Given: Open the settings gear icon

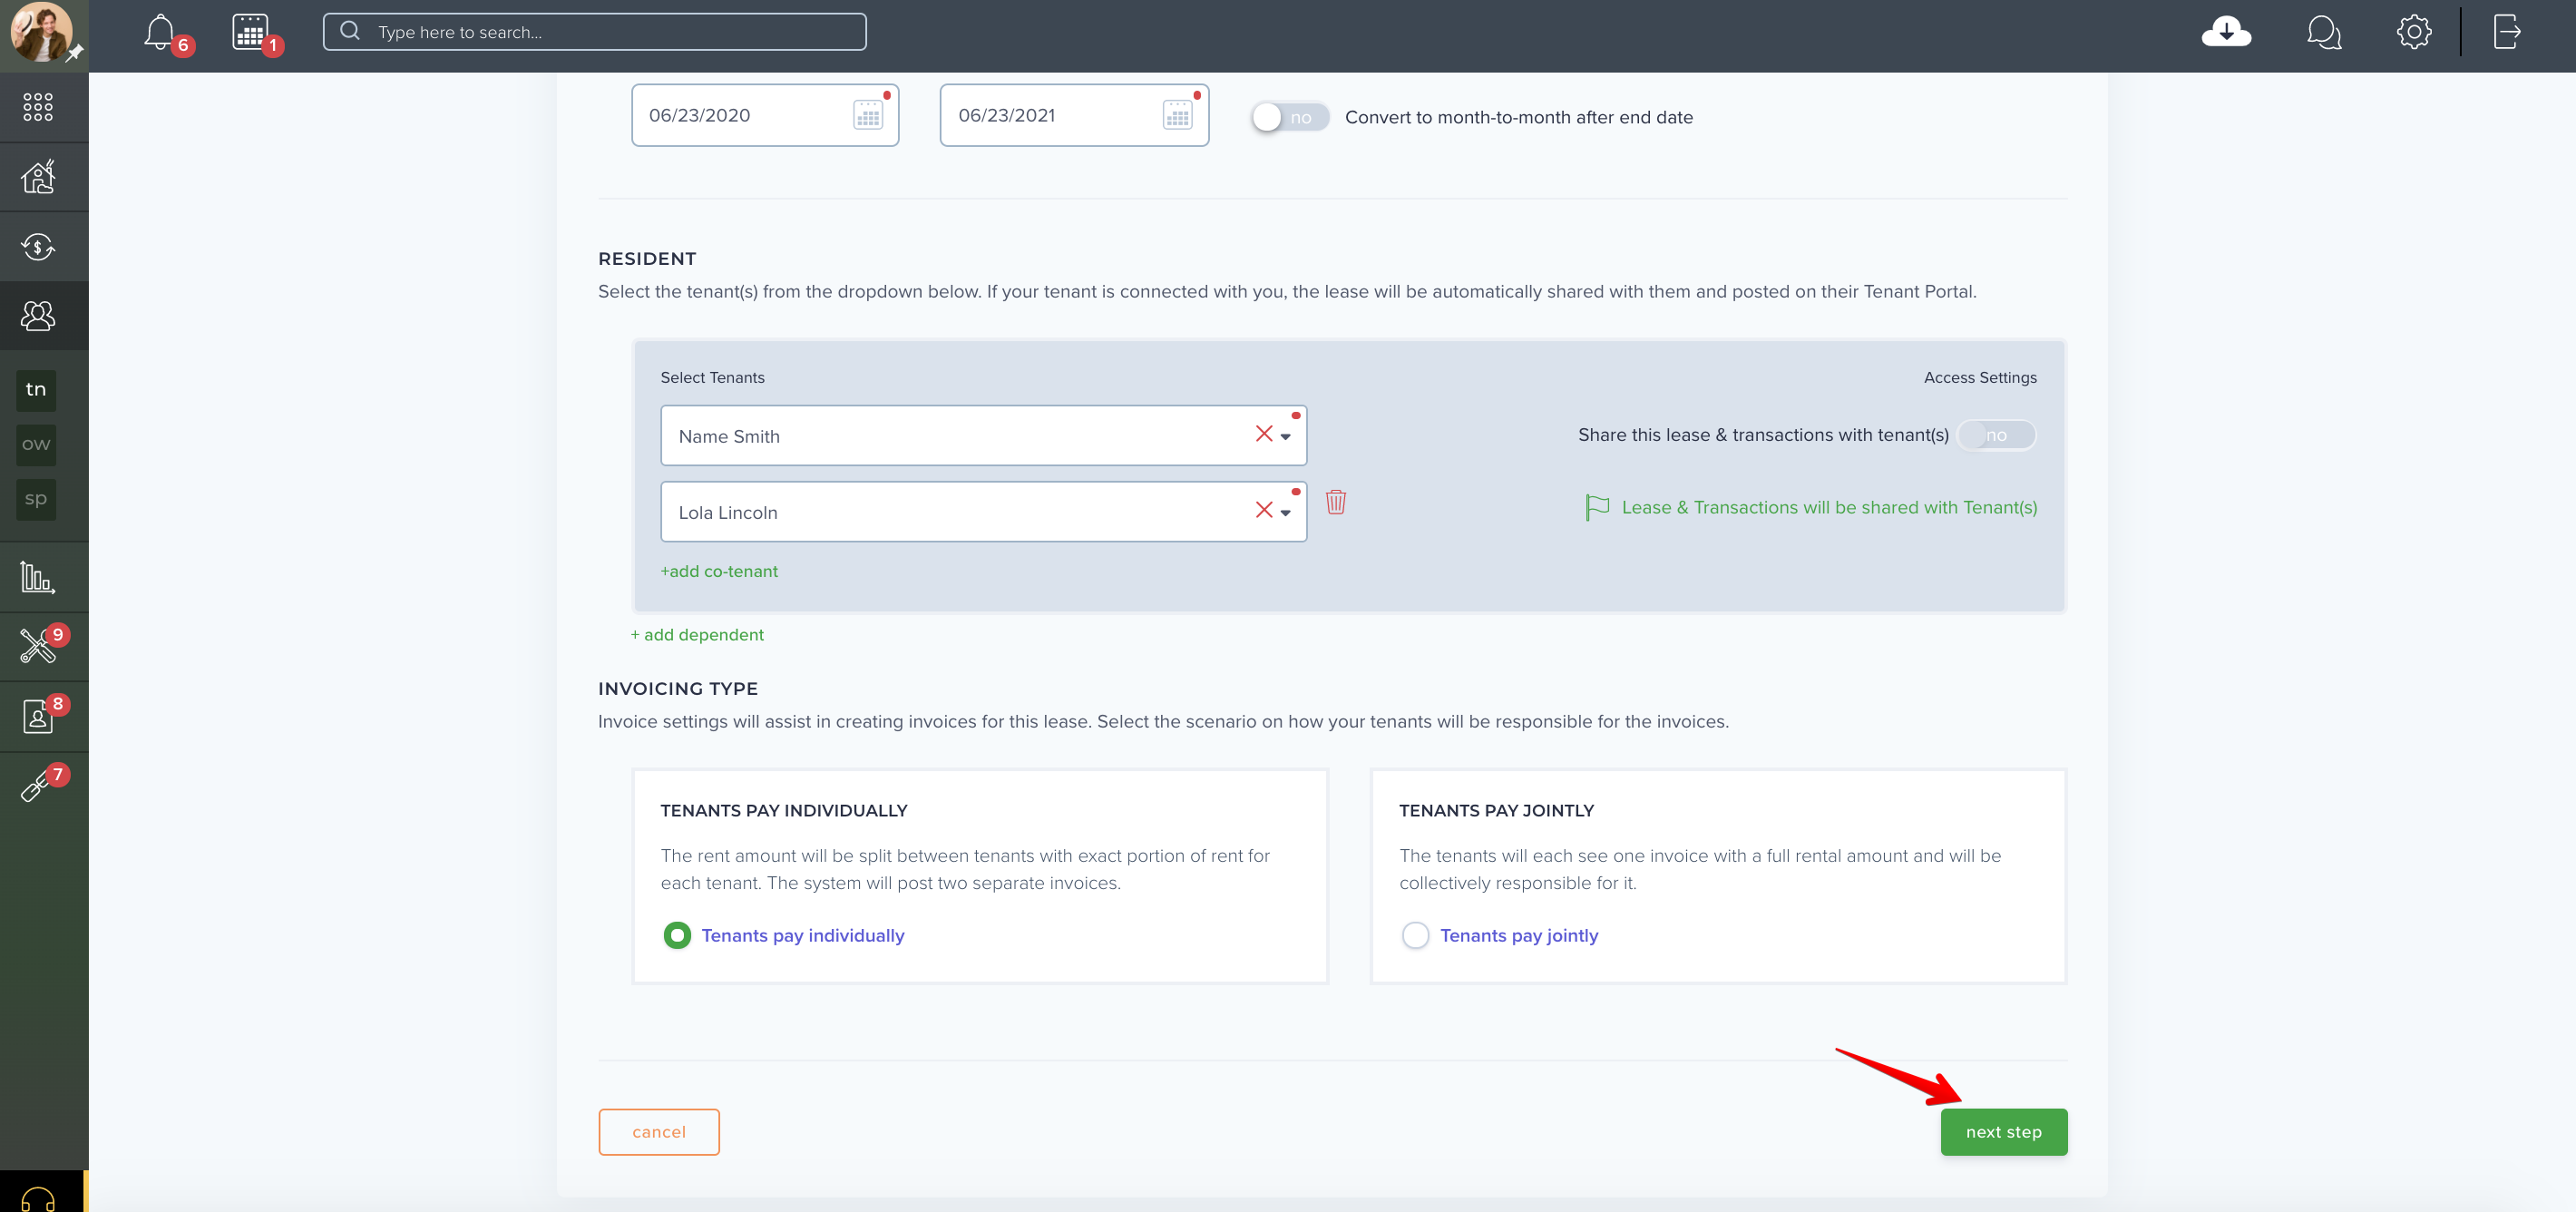Looking at the screenshot, I should point(2414,32).
